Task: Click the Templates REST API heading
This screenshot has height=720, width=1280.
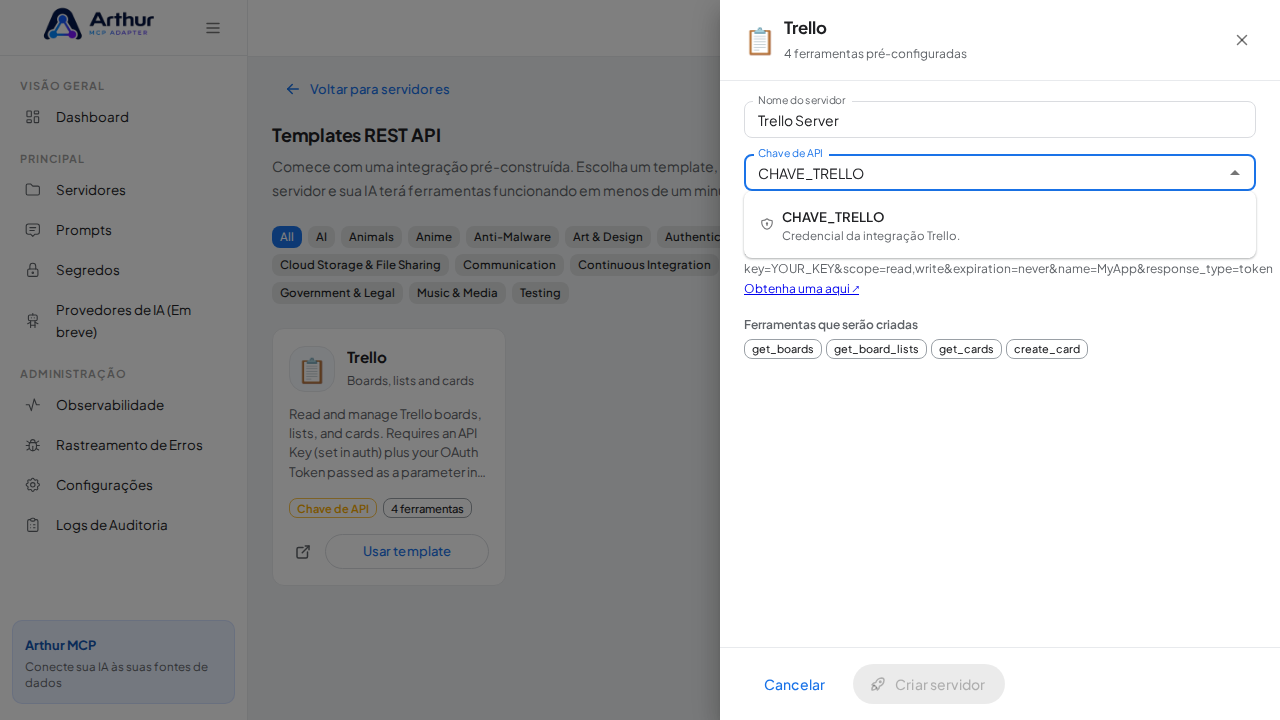Action: tap(356, 135)
